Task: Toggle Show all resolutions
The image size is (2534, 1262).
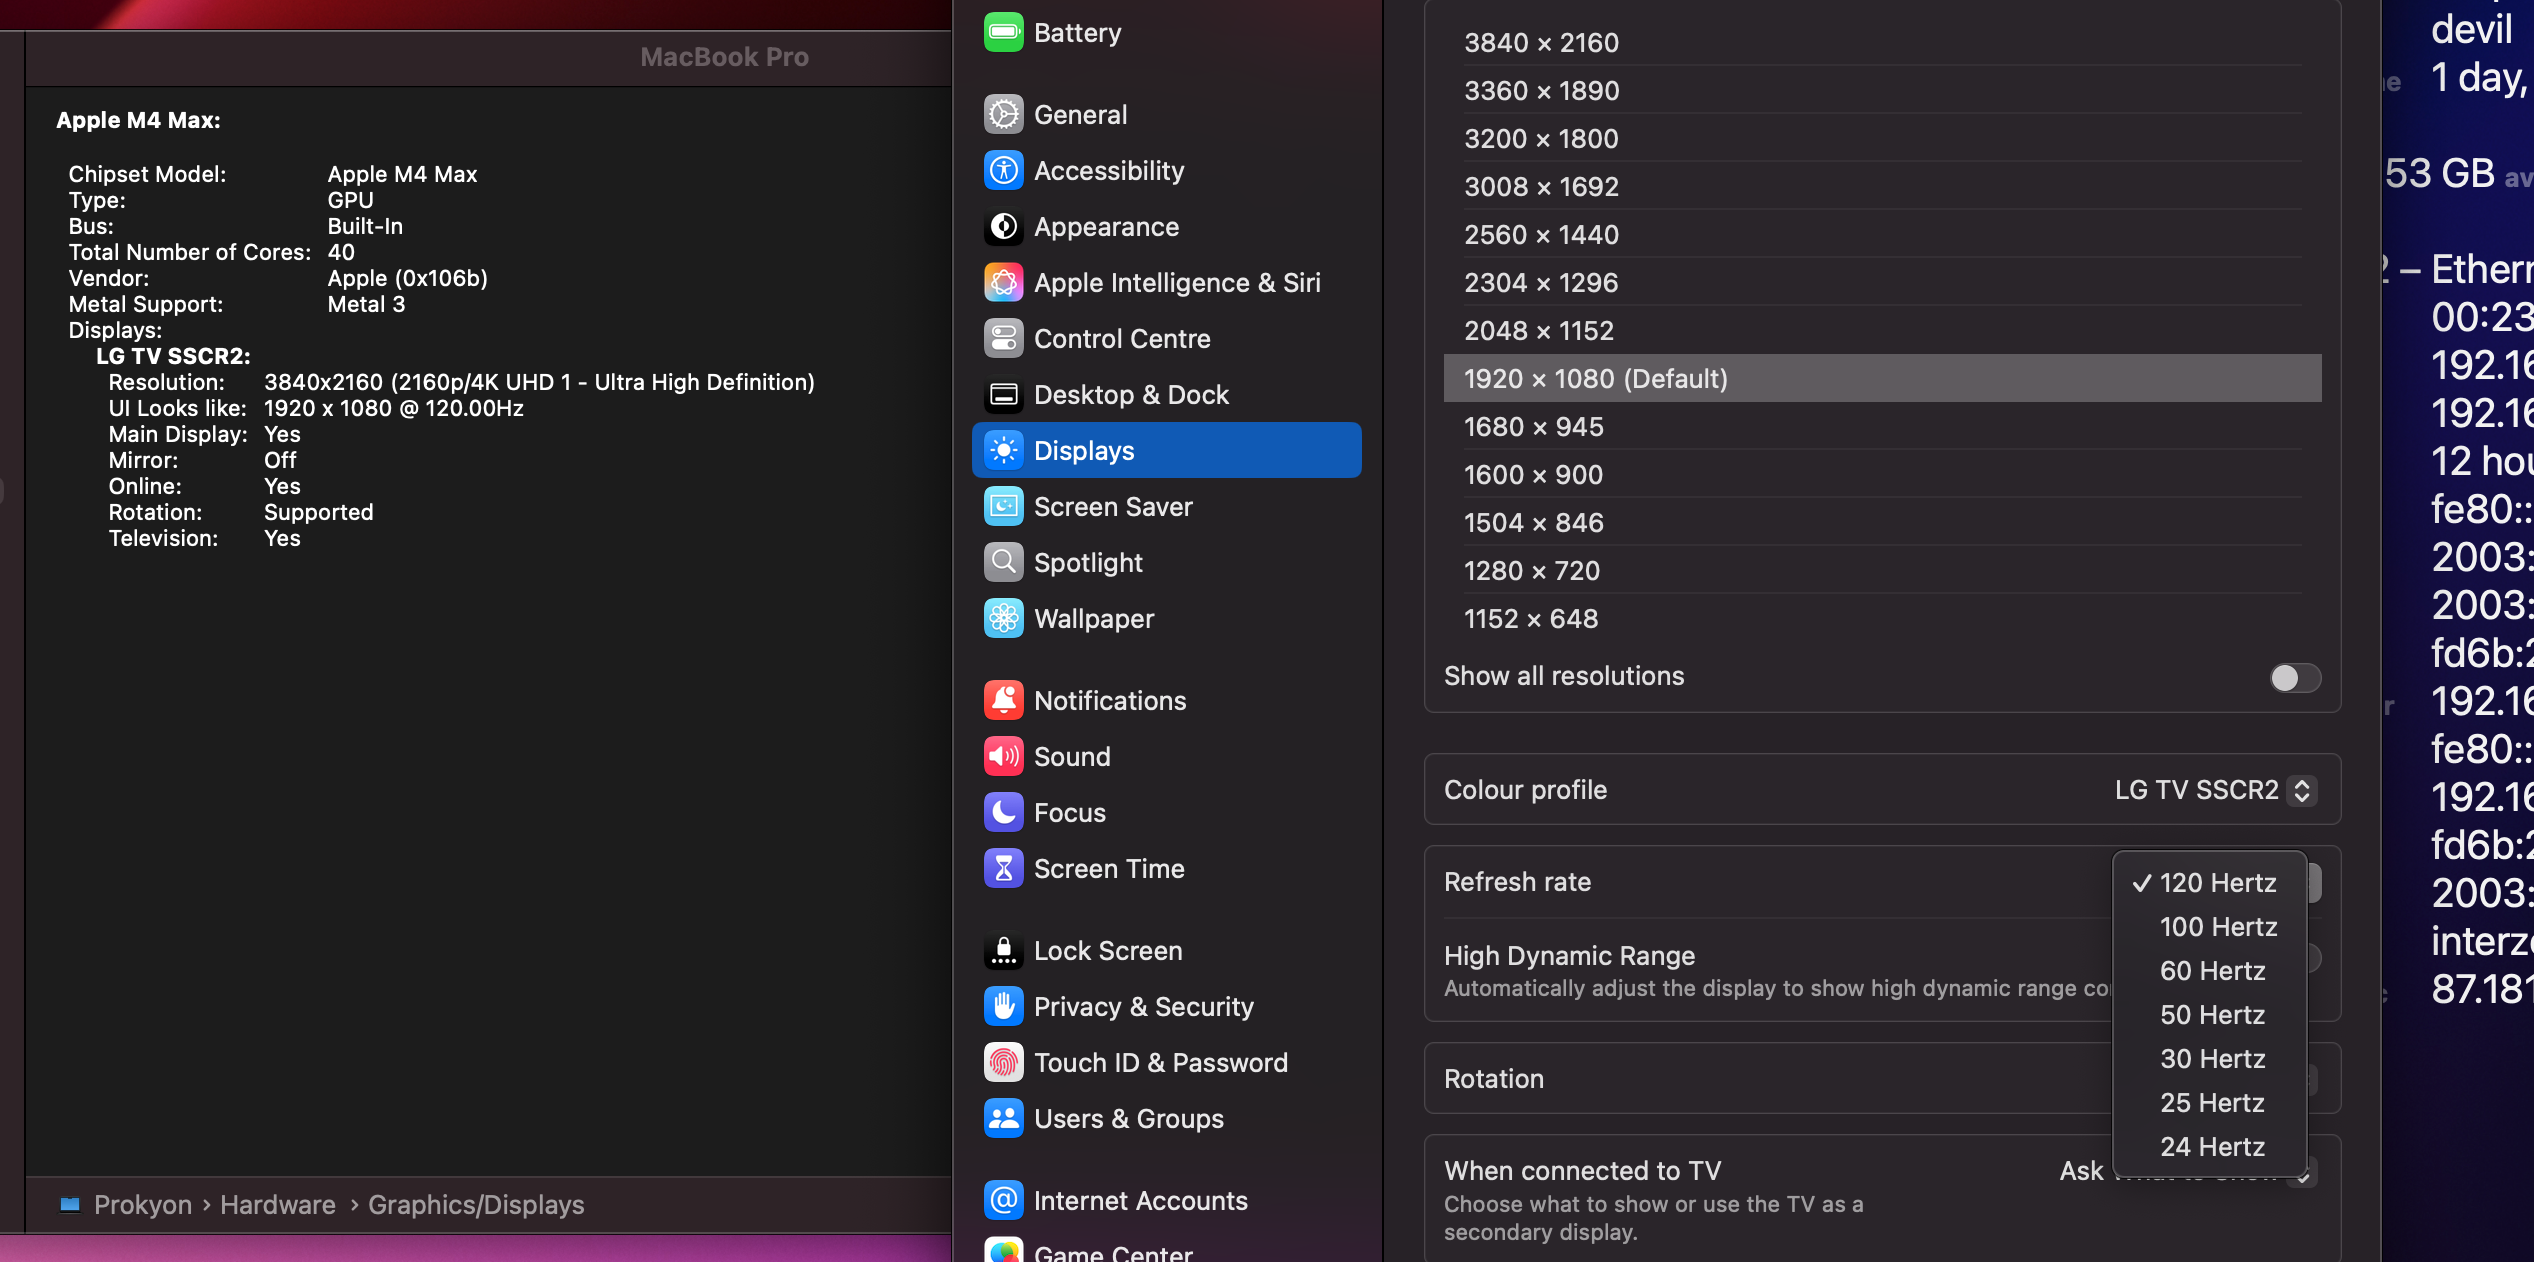Action: (2294, 678)
